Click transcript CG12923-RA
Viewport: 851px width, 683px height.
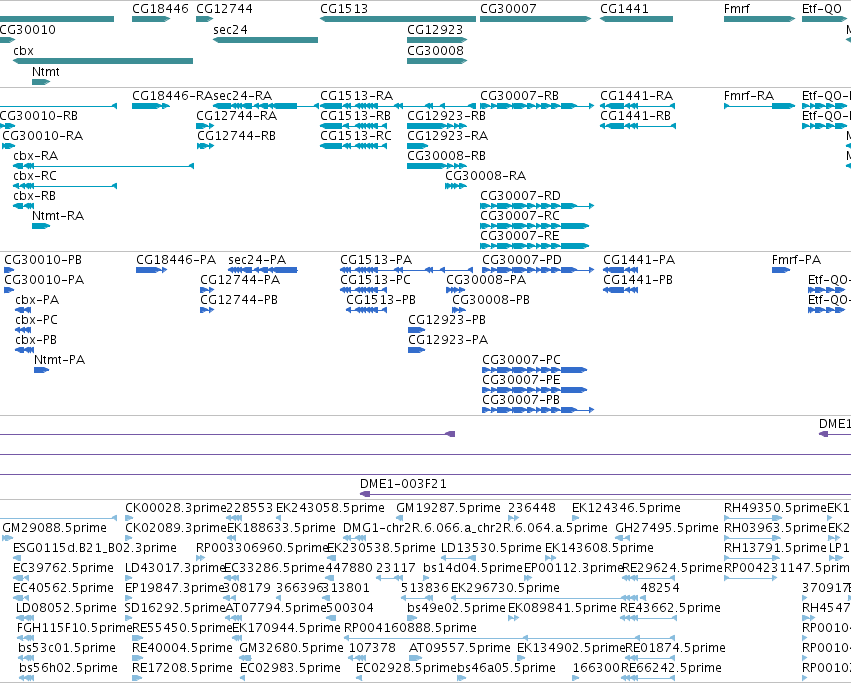pos(448,136)
